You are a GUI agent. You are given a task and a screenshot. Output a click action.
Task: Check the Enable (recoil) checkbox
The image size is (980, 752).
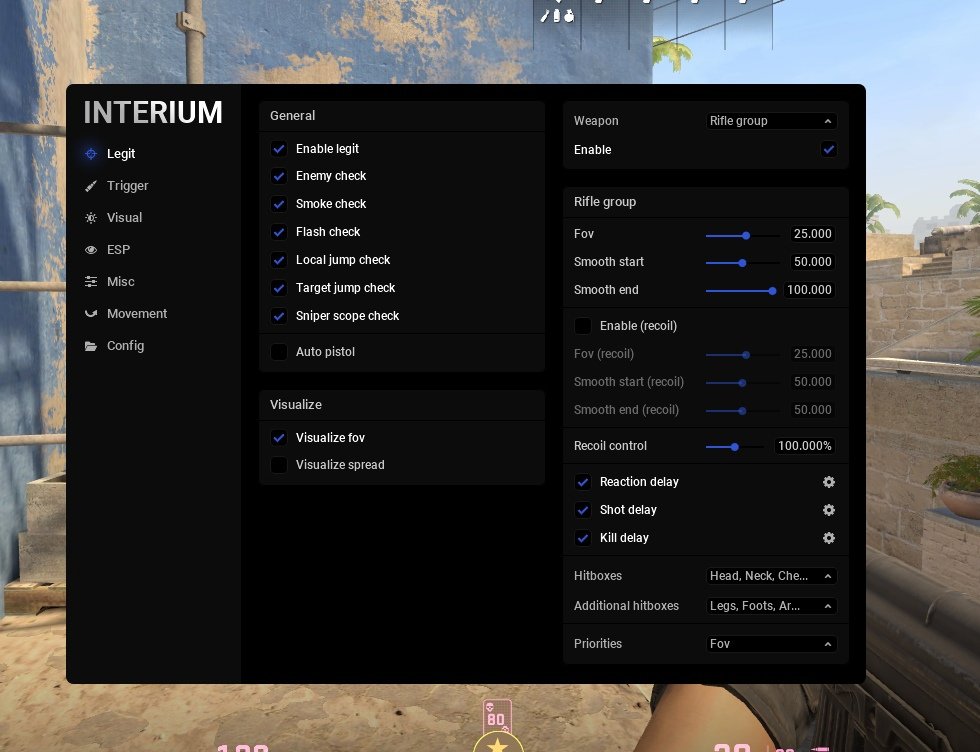click(x=582, y=326)
